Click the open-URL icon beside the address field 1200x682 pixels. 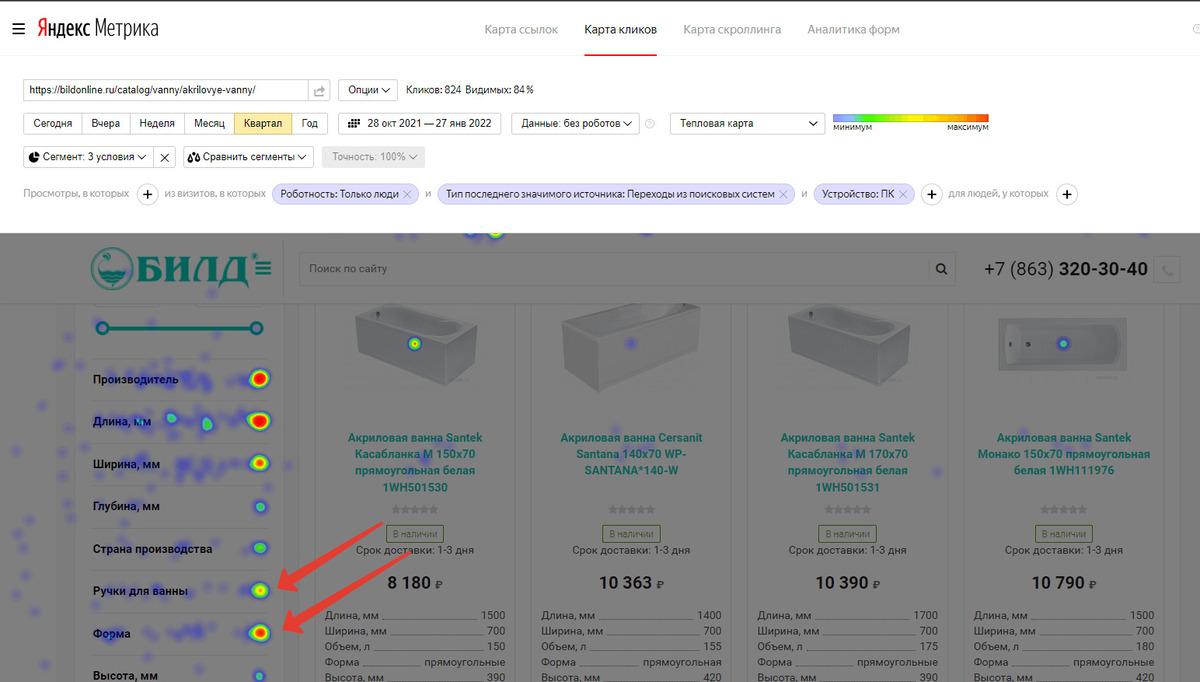tap(319, 90)
